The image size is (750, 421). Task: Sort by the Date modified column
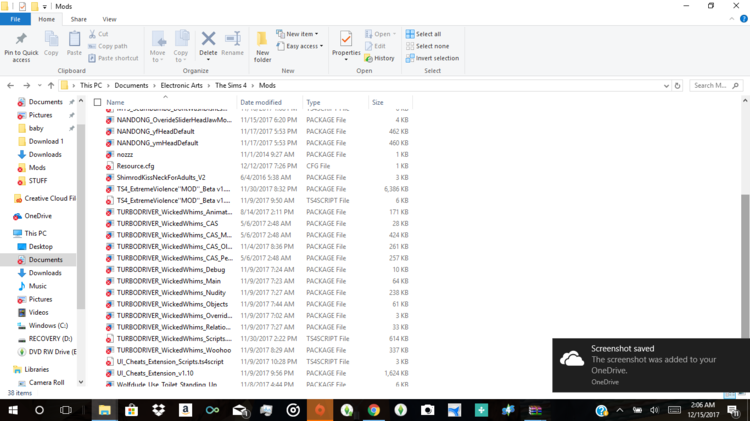(x=261, y=102)
